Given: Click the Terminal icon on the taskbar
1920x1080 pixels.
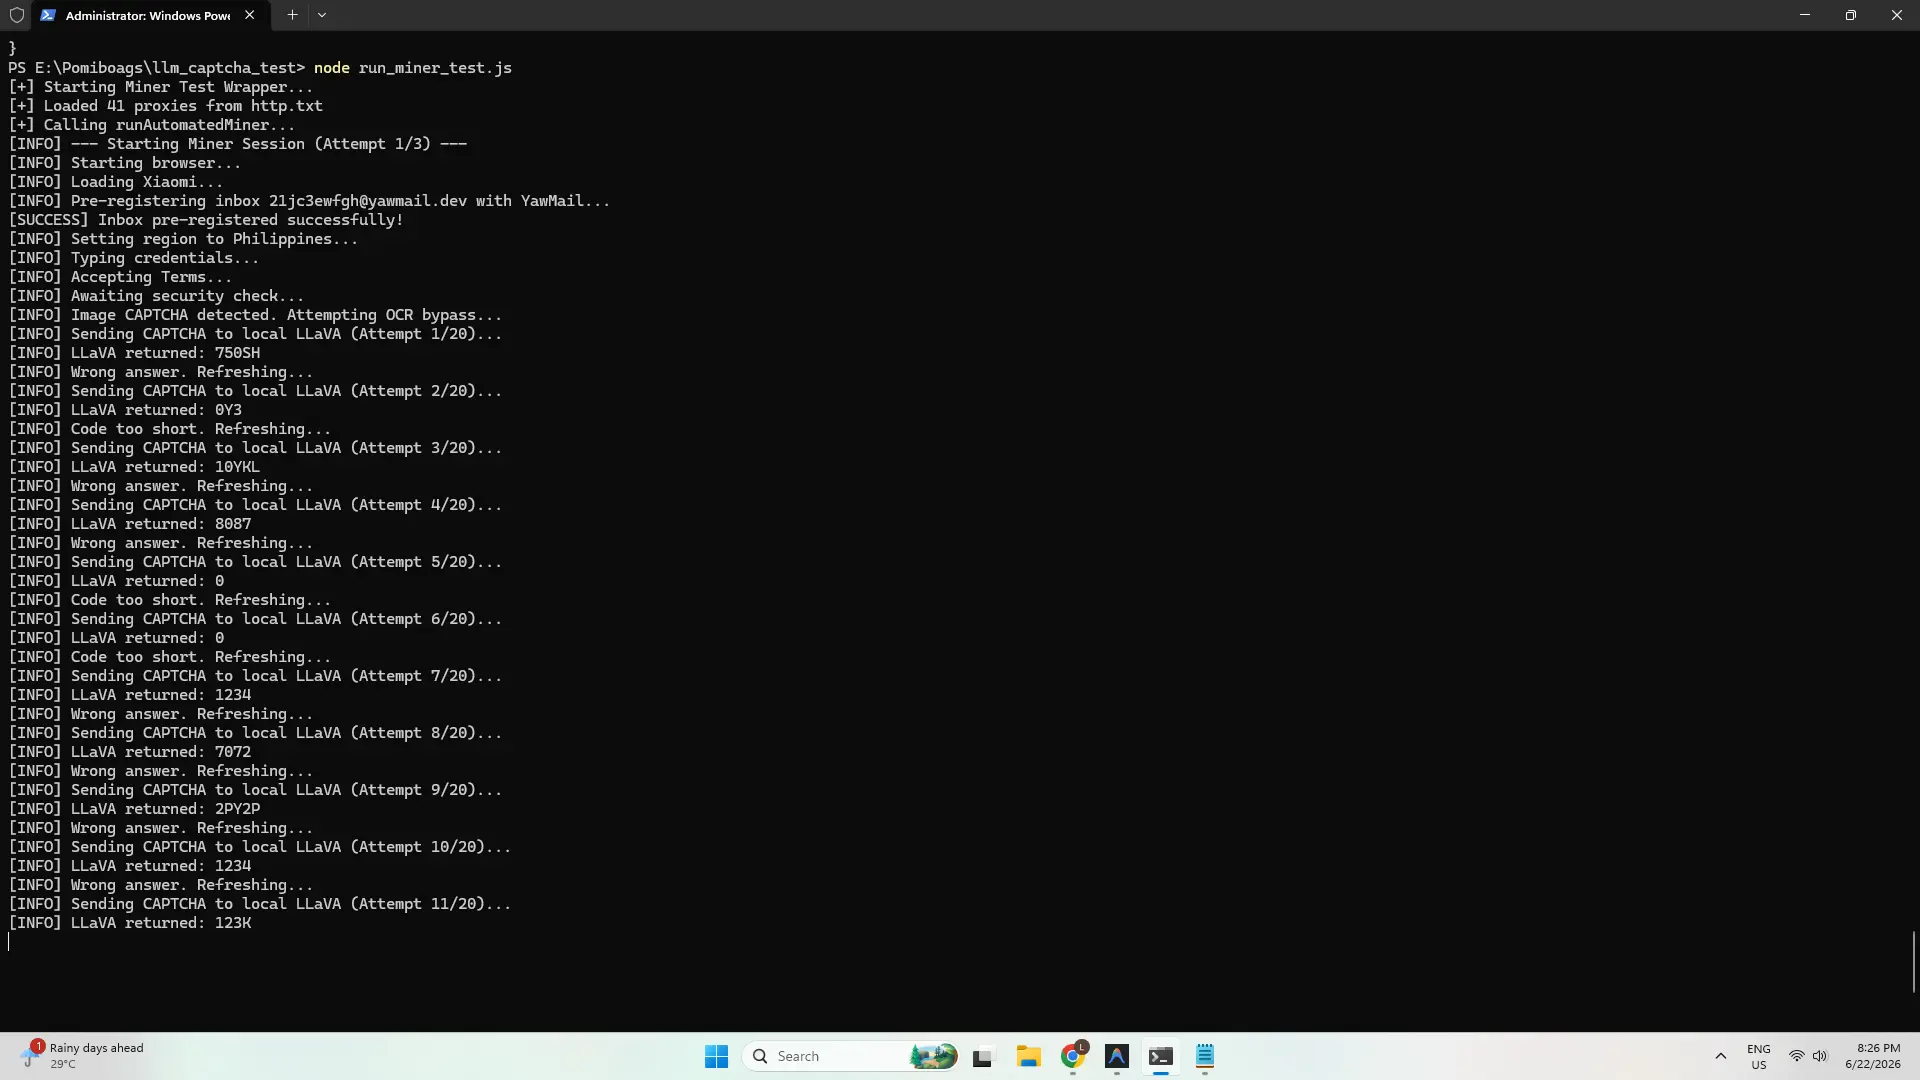Looking at the screenshot, I should [1161, 1056].
